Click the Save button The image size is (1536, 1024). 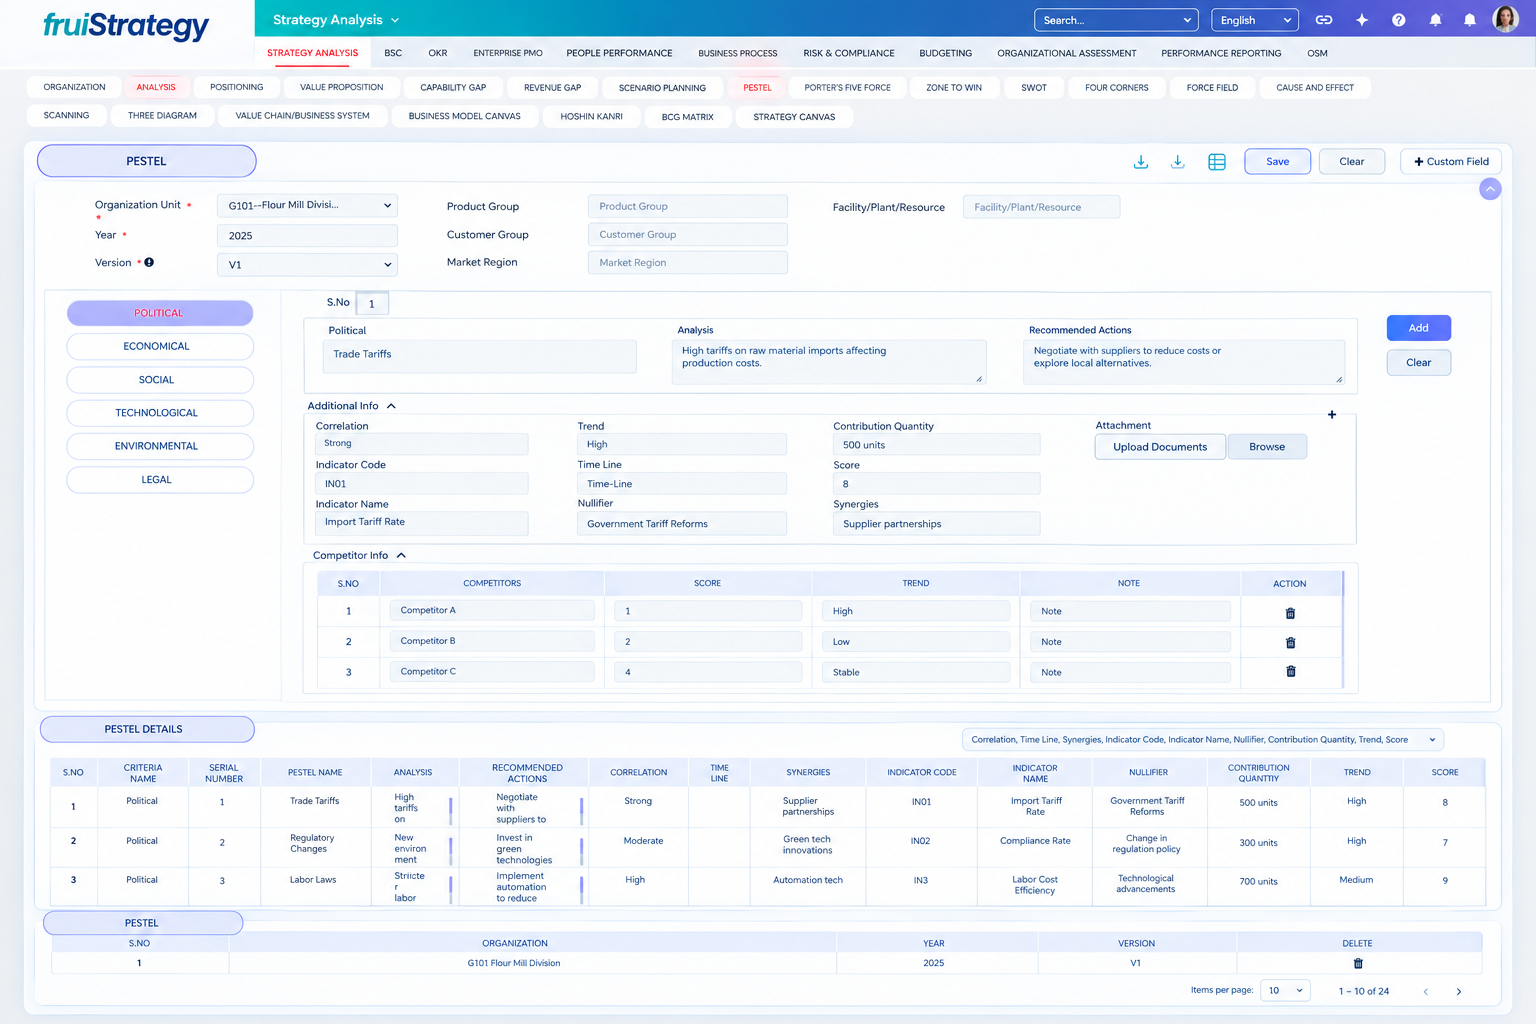click(x=1278, y=162)
